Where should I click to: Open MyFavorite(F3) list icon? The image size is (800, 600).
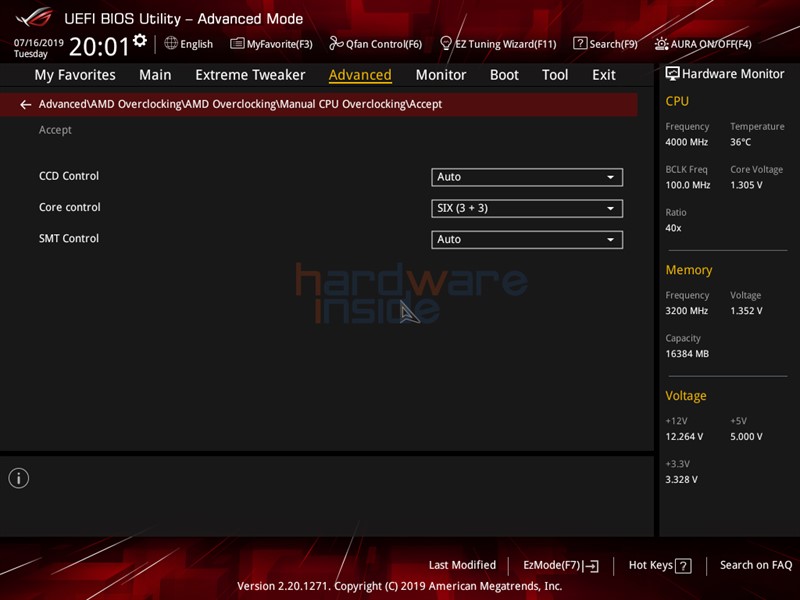click(237, 43)
